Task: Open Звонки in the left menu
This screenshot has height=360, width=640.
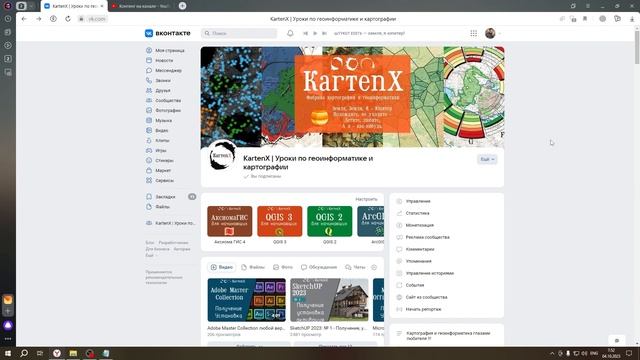Action: point(158,80)
